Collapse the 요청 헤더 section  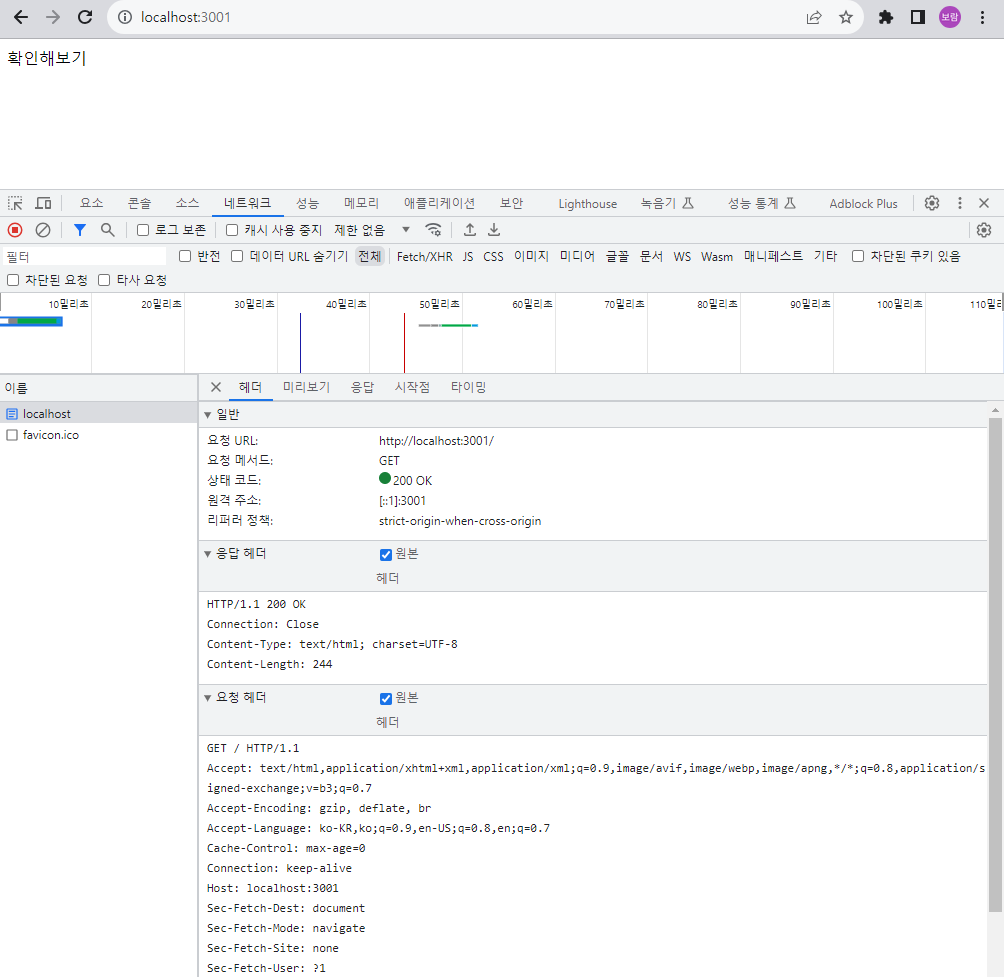coord(207,698)
